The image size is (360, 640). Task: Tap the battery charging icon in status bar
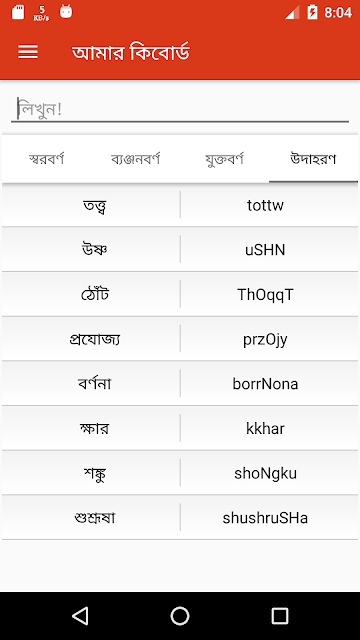click(312, 12)
